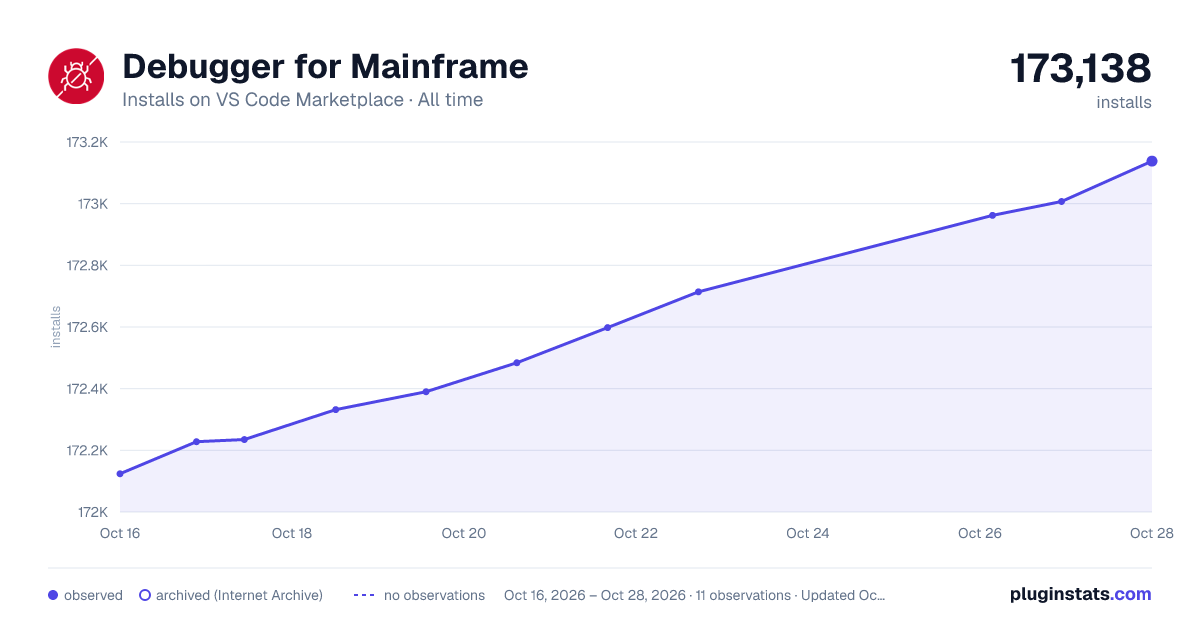Click the 'archived (Internet Archive)' legend circle

[x=145, y=595]
